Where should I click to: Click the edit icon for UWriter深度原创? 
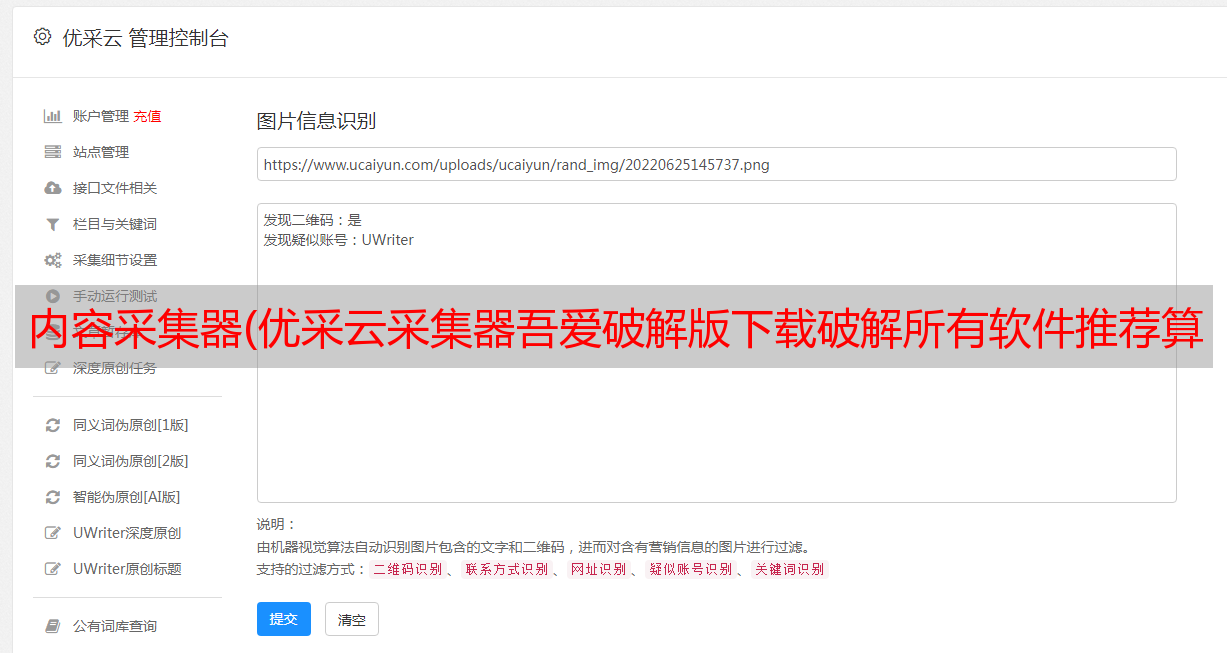point(53,533)
